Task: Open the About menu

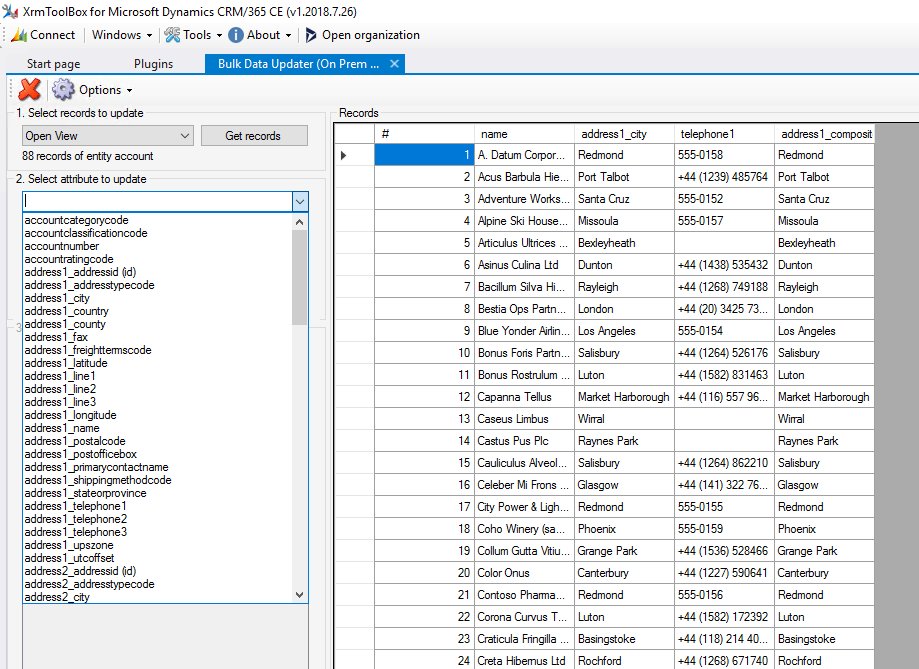Action: pos(260,35)
